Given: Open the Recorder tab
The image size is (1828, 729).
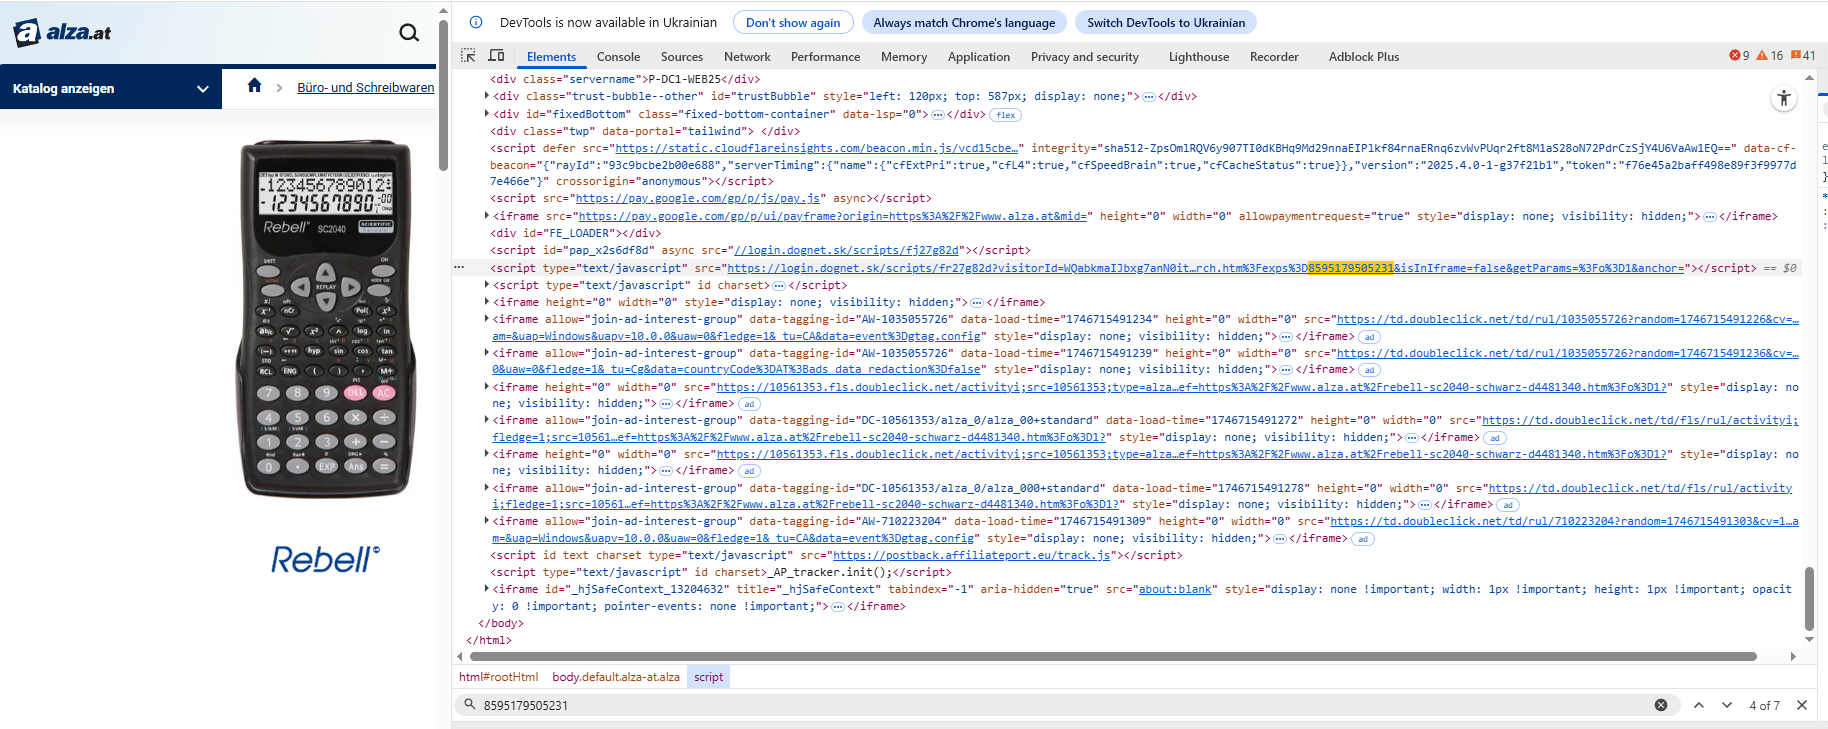Looking at the screenshot, I should point(1274,57).
